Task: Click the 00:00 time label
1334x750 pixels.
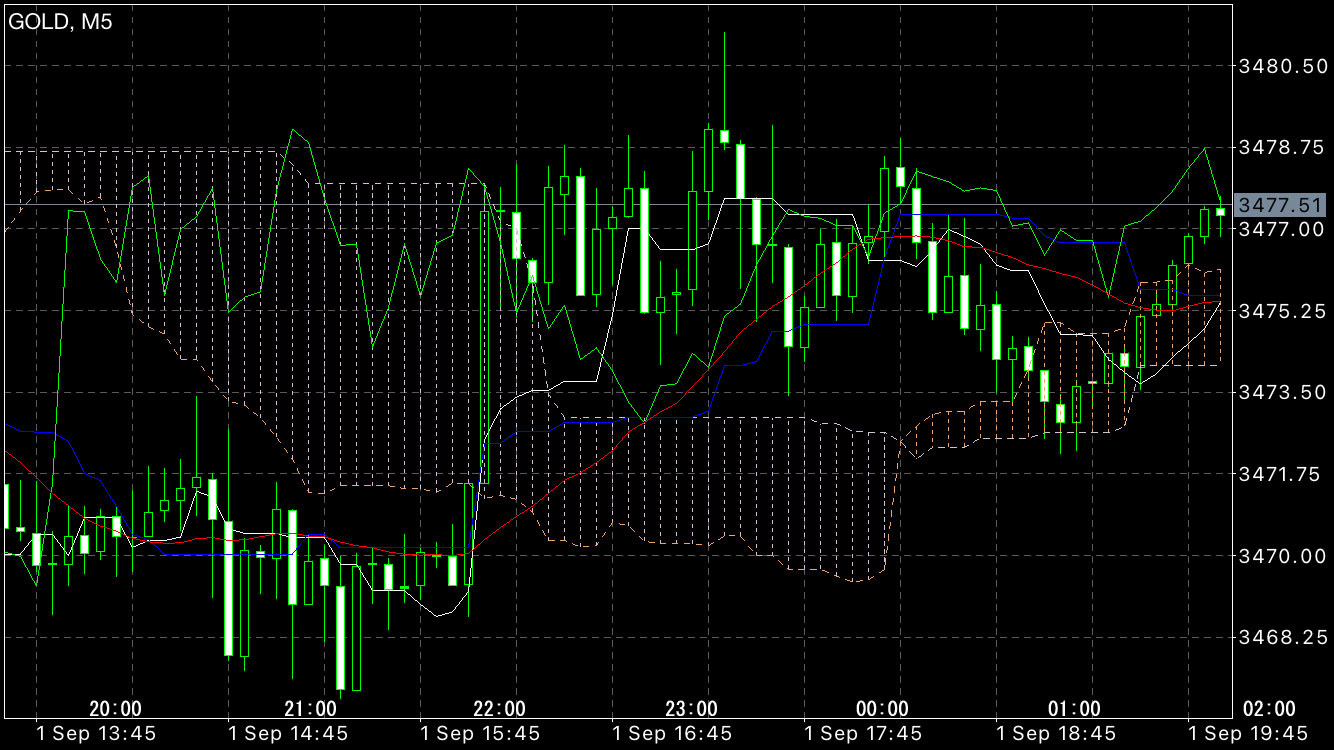Action: click(882, 709)
